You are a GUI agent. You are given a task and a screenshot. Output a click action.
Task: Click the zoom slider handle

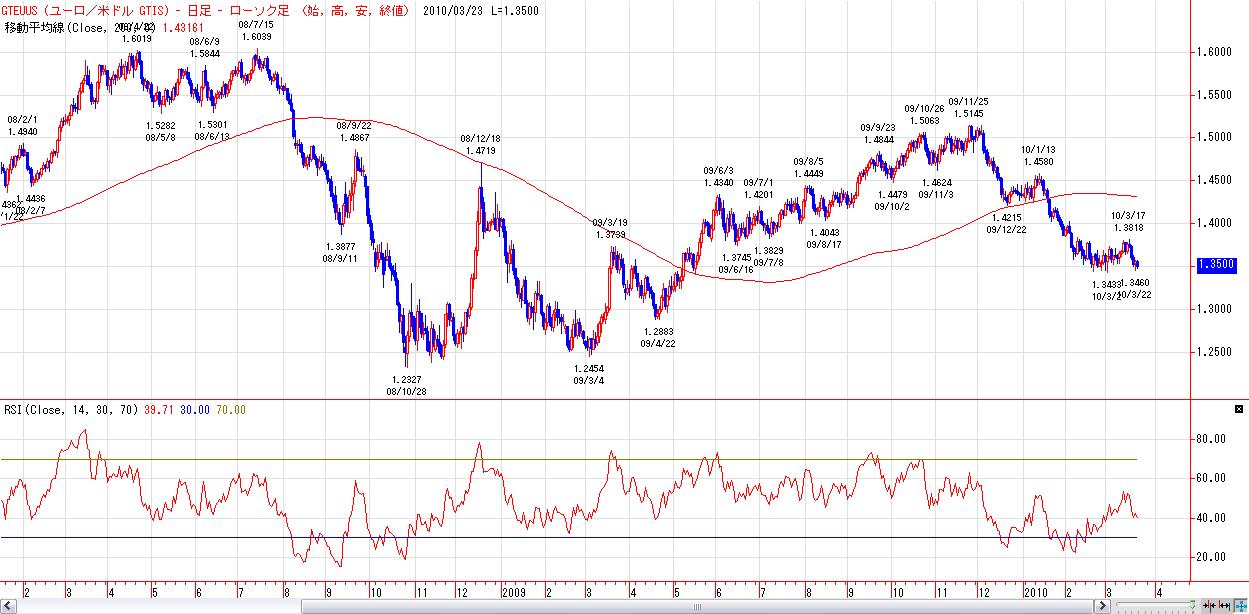(x=1192, y=604)
